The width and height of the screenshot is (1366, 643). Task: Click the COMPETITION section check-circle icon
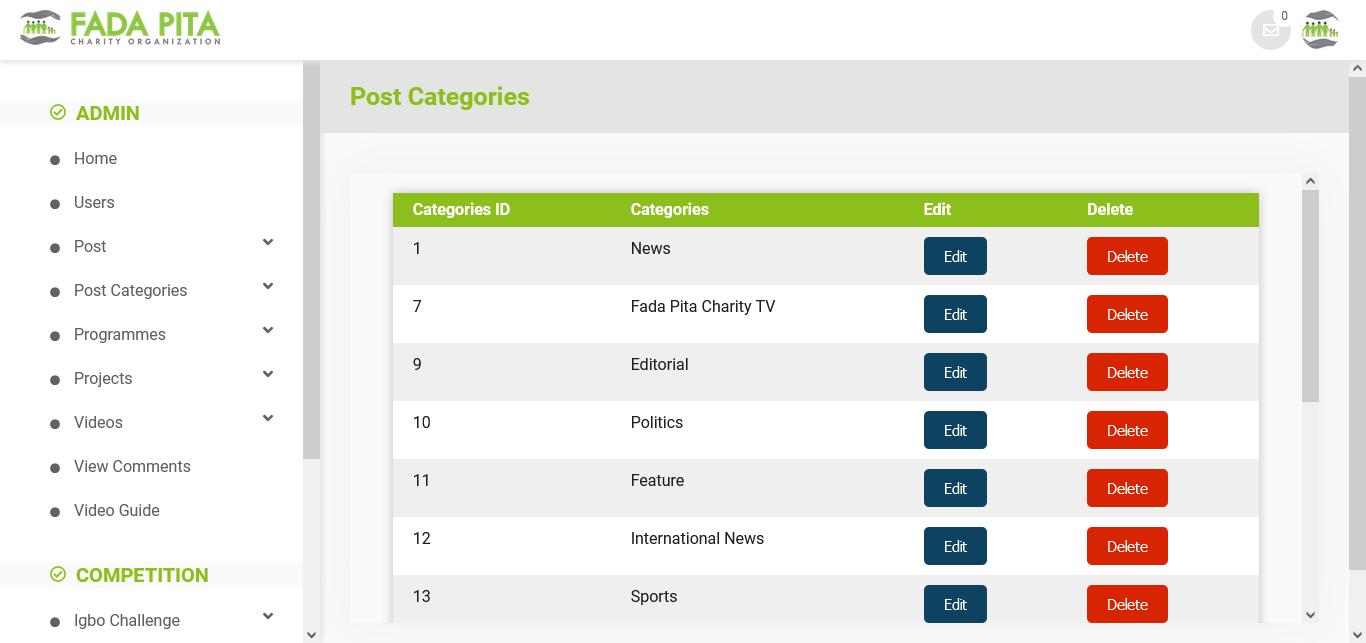tap(58, 574)
